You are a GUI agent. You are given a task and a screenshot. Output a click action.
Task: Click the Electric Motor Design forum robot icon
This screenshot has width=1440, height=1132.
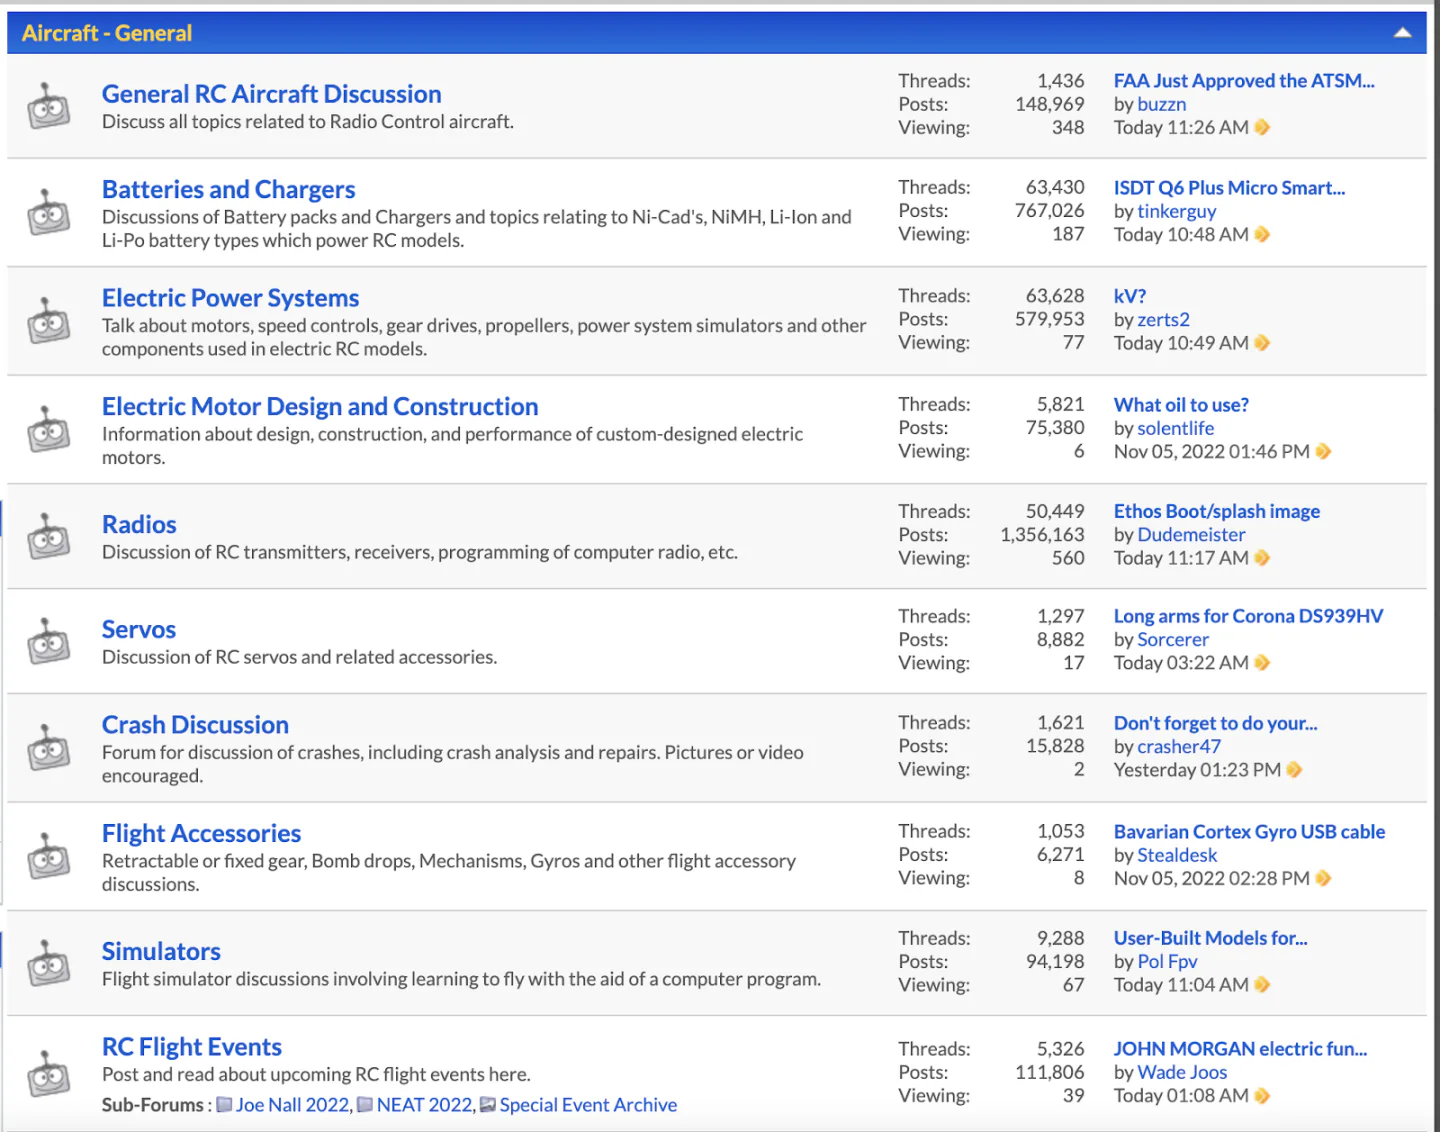click(x=48, y=429)
